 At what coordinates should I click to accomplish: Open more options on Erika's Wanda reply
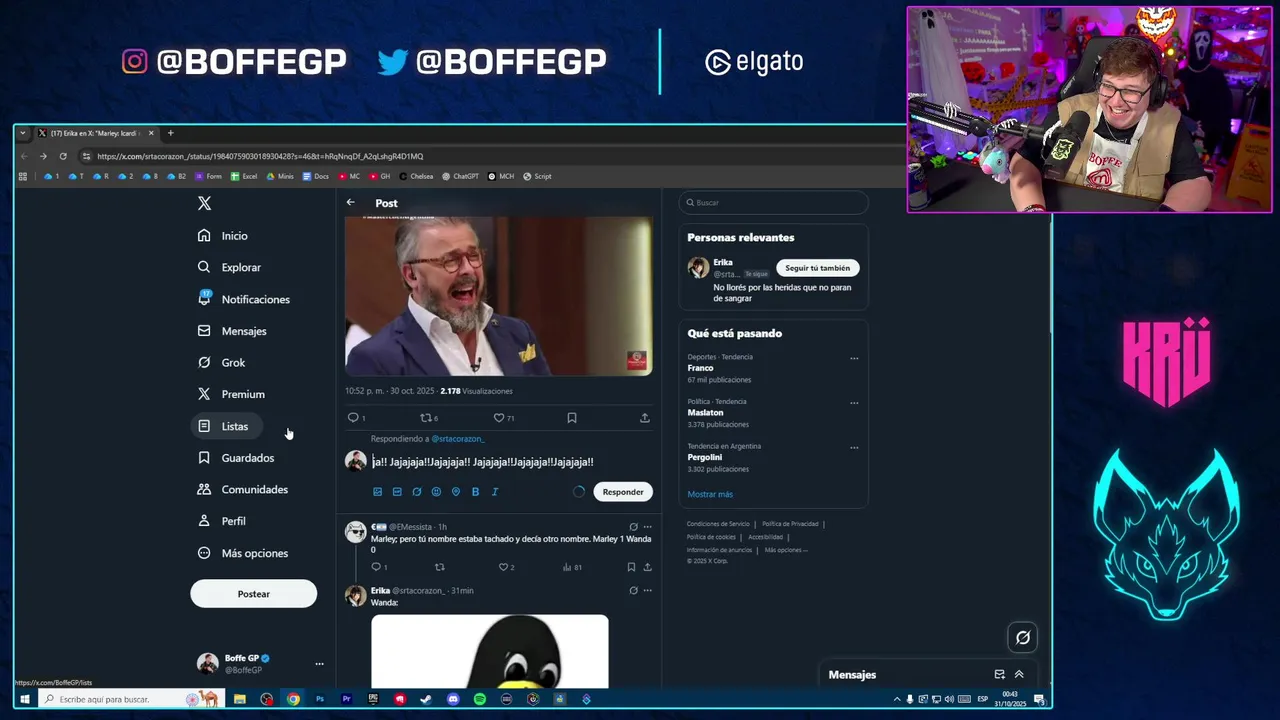tap(647, 591)
